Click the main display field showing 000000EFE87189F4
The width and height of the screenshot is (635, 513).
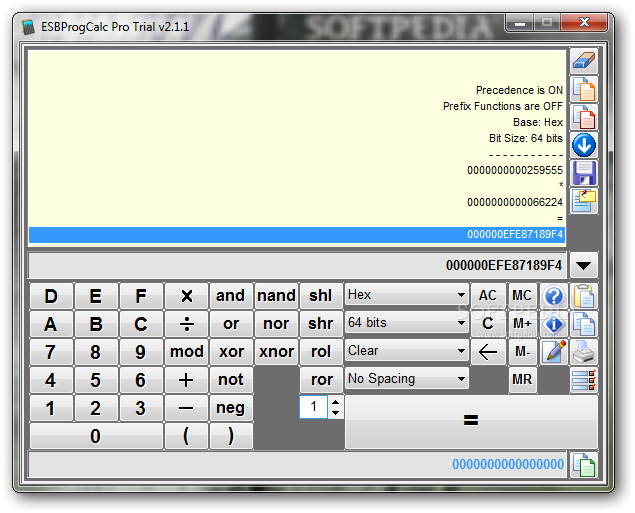[x=297, y=266]
